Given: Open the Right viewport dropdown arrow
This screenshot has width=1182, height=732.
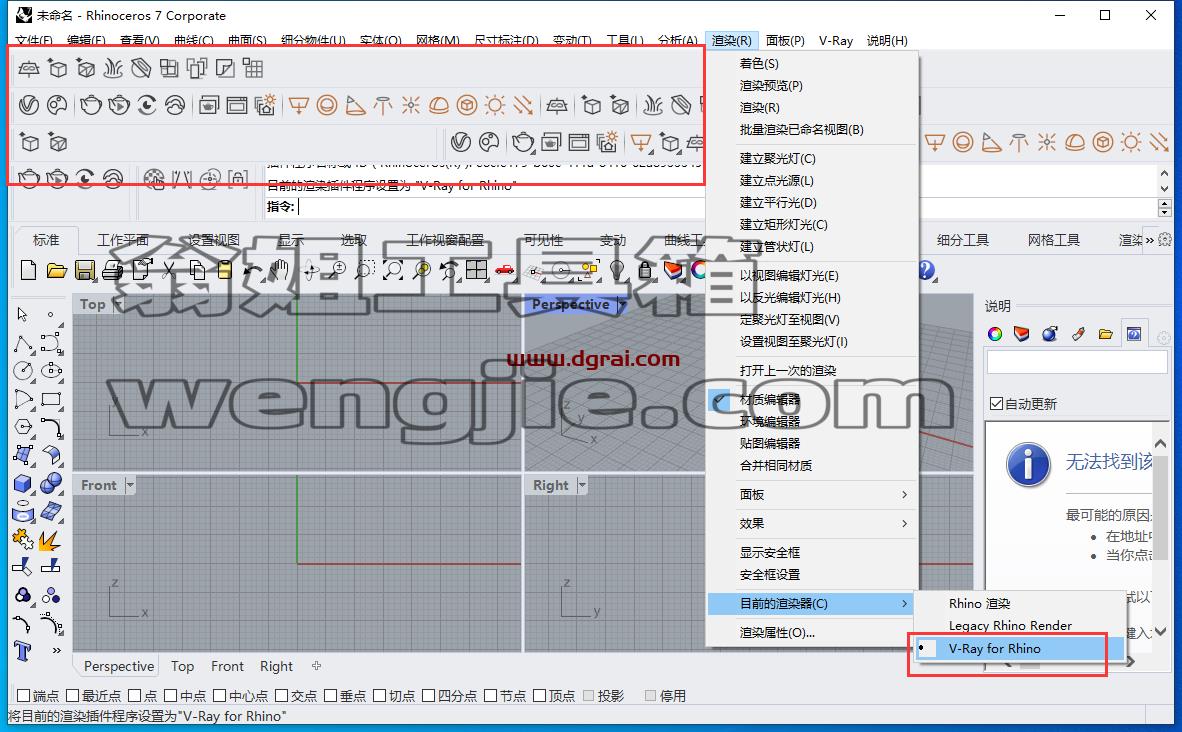Looking at the screenshot, I should tap(581, 485).
